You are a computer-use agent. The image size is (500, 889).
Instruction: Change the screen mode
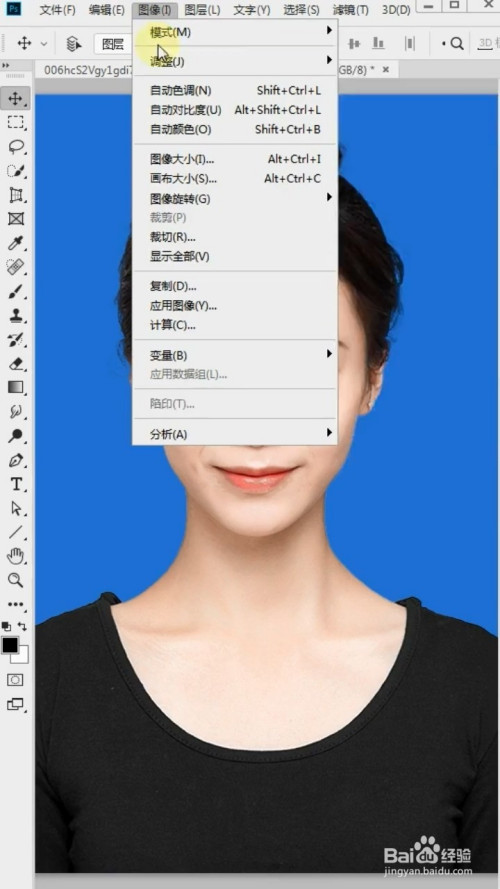[x=15, y=705]
